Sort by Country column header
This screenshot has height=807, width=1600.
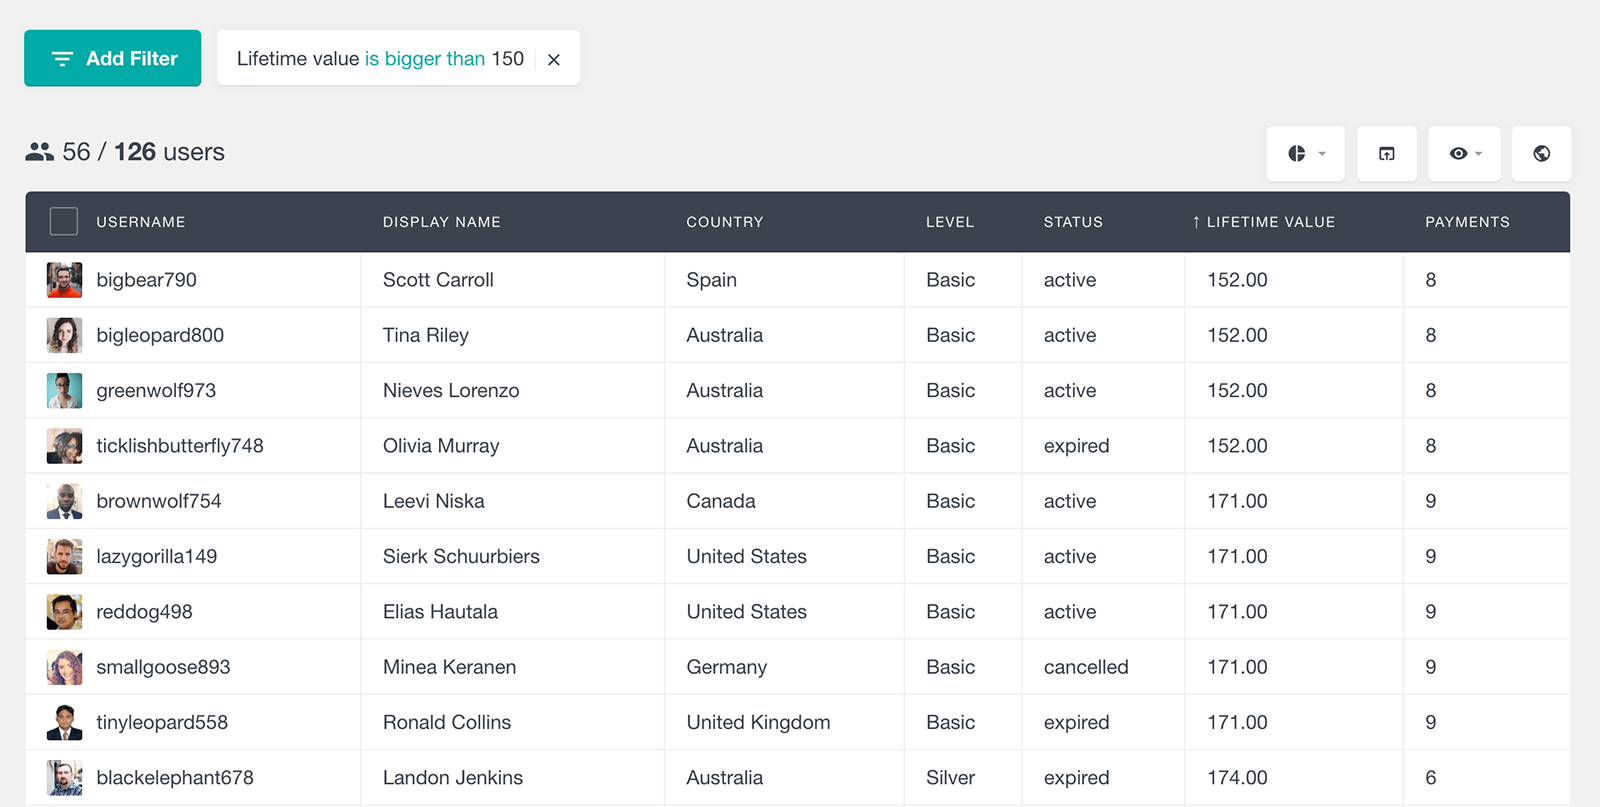[725, 222]
